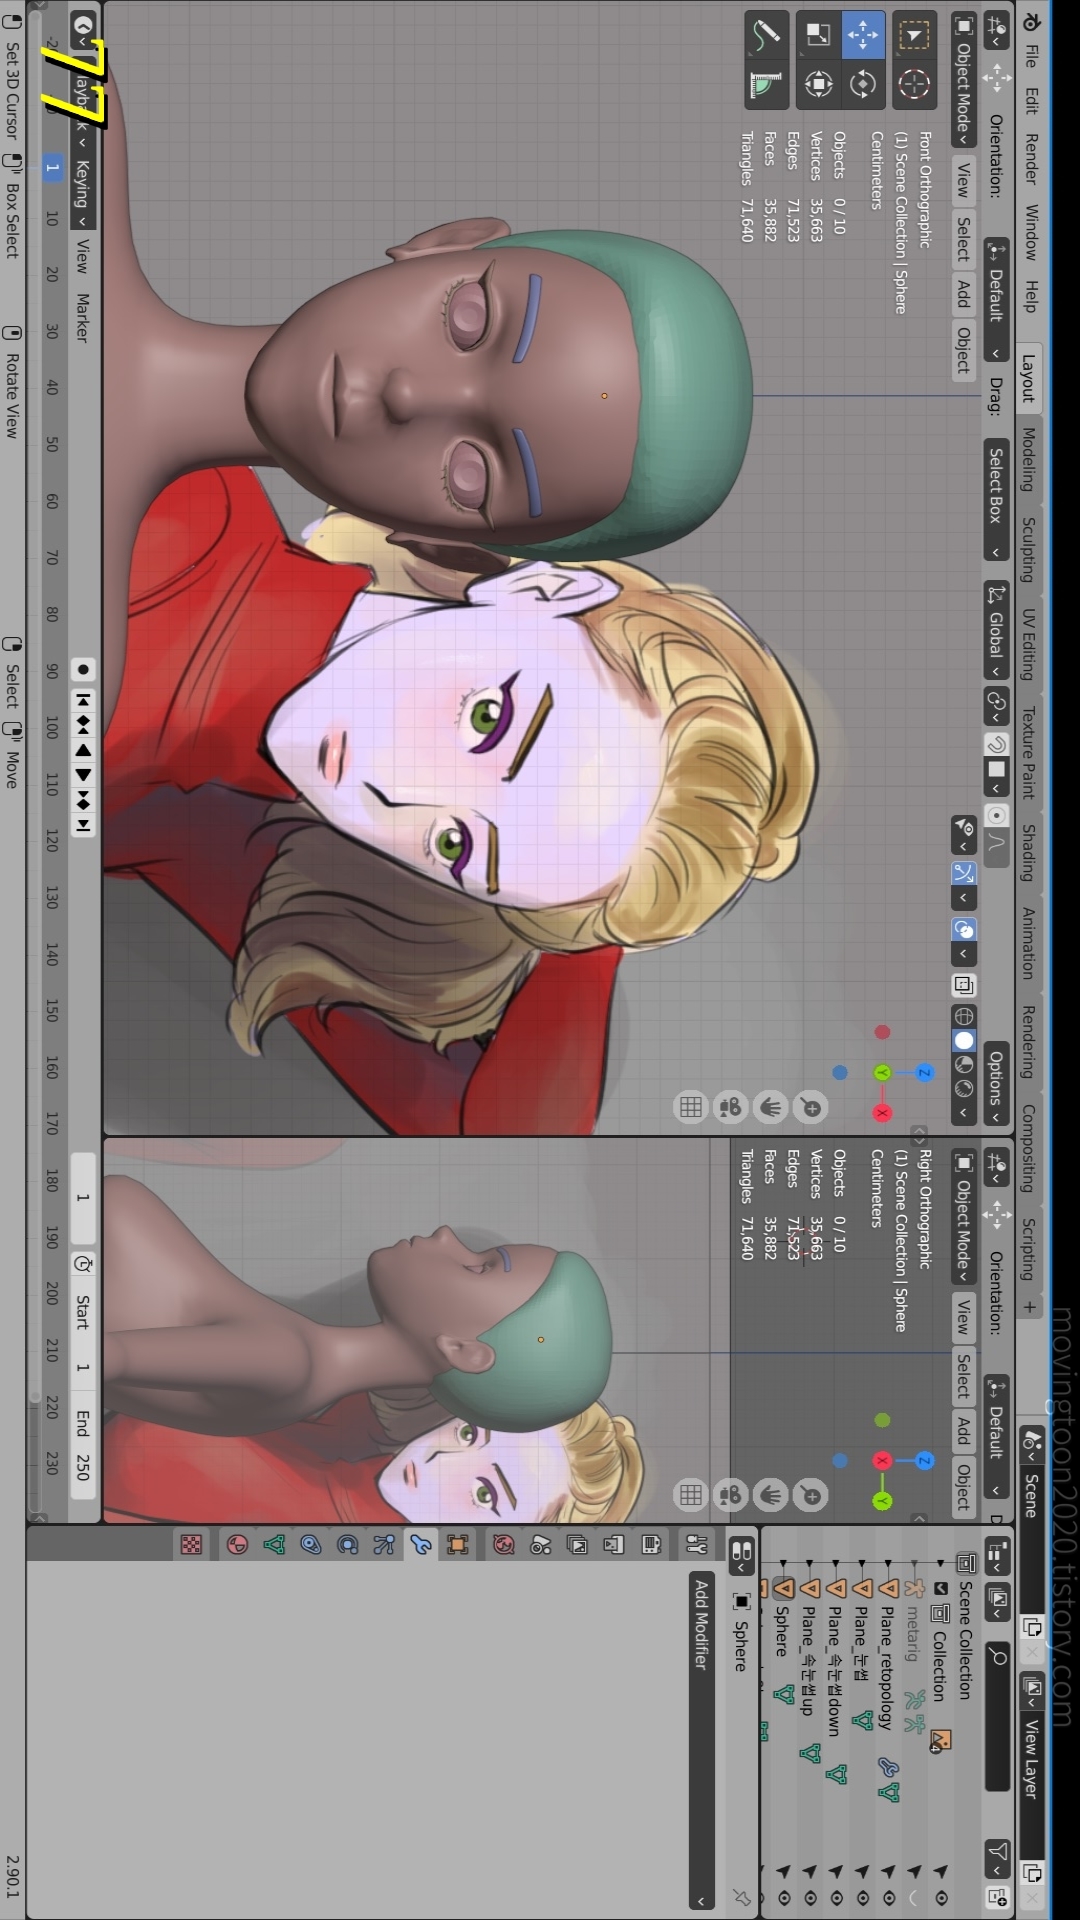Screen dimensions: 1080x1920
Task: Open Add Modifier dropdown
Action: 701,1740
